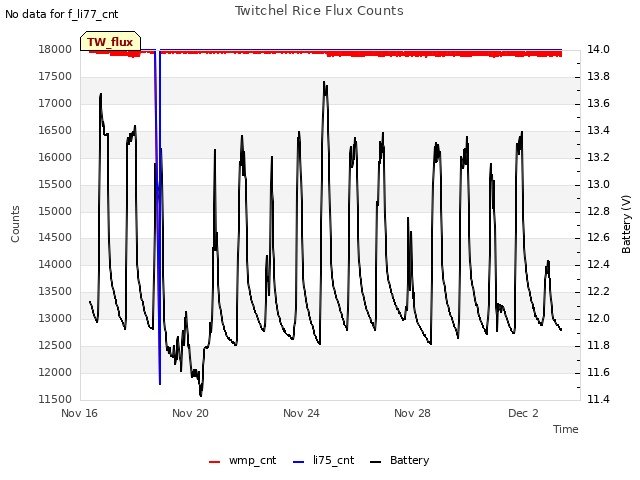Click the Battery (V) axis title
The height and width of the screenshot is (480, 640).
626,224
